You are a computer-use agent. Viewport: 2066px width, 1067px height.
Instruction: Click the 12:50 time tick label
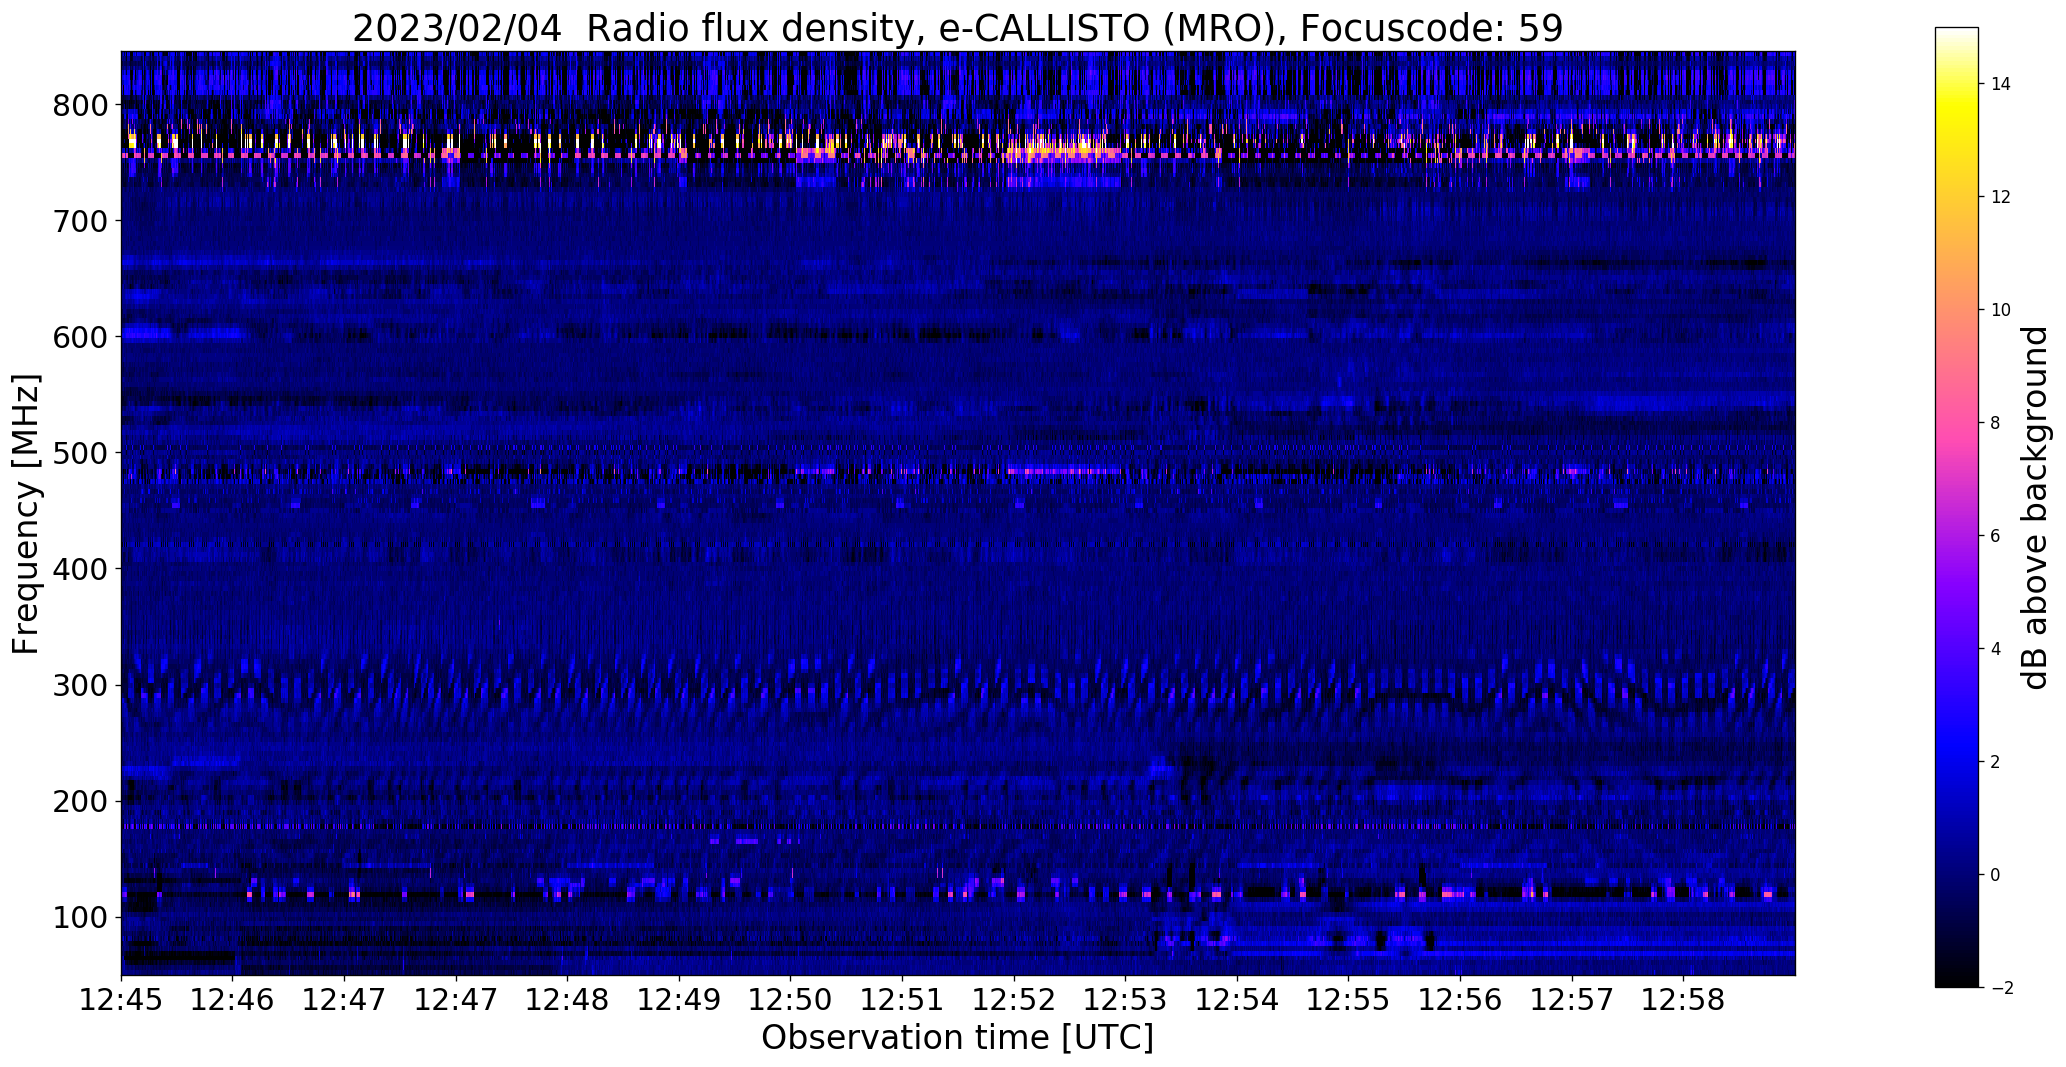click(791, 1000)
